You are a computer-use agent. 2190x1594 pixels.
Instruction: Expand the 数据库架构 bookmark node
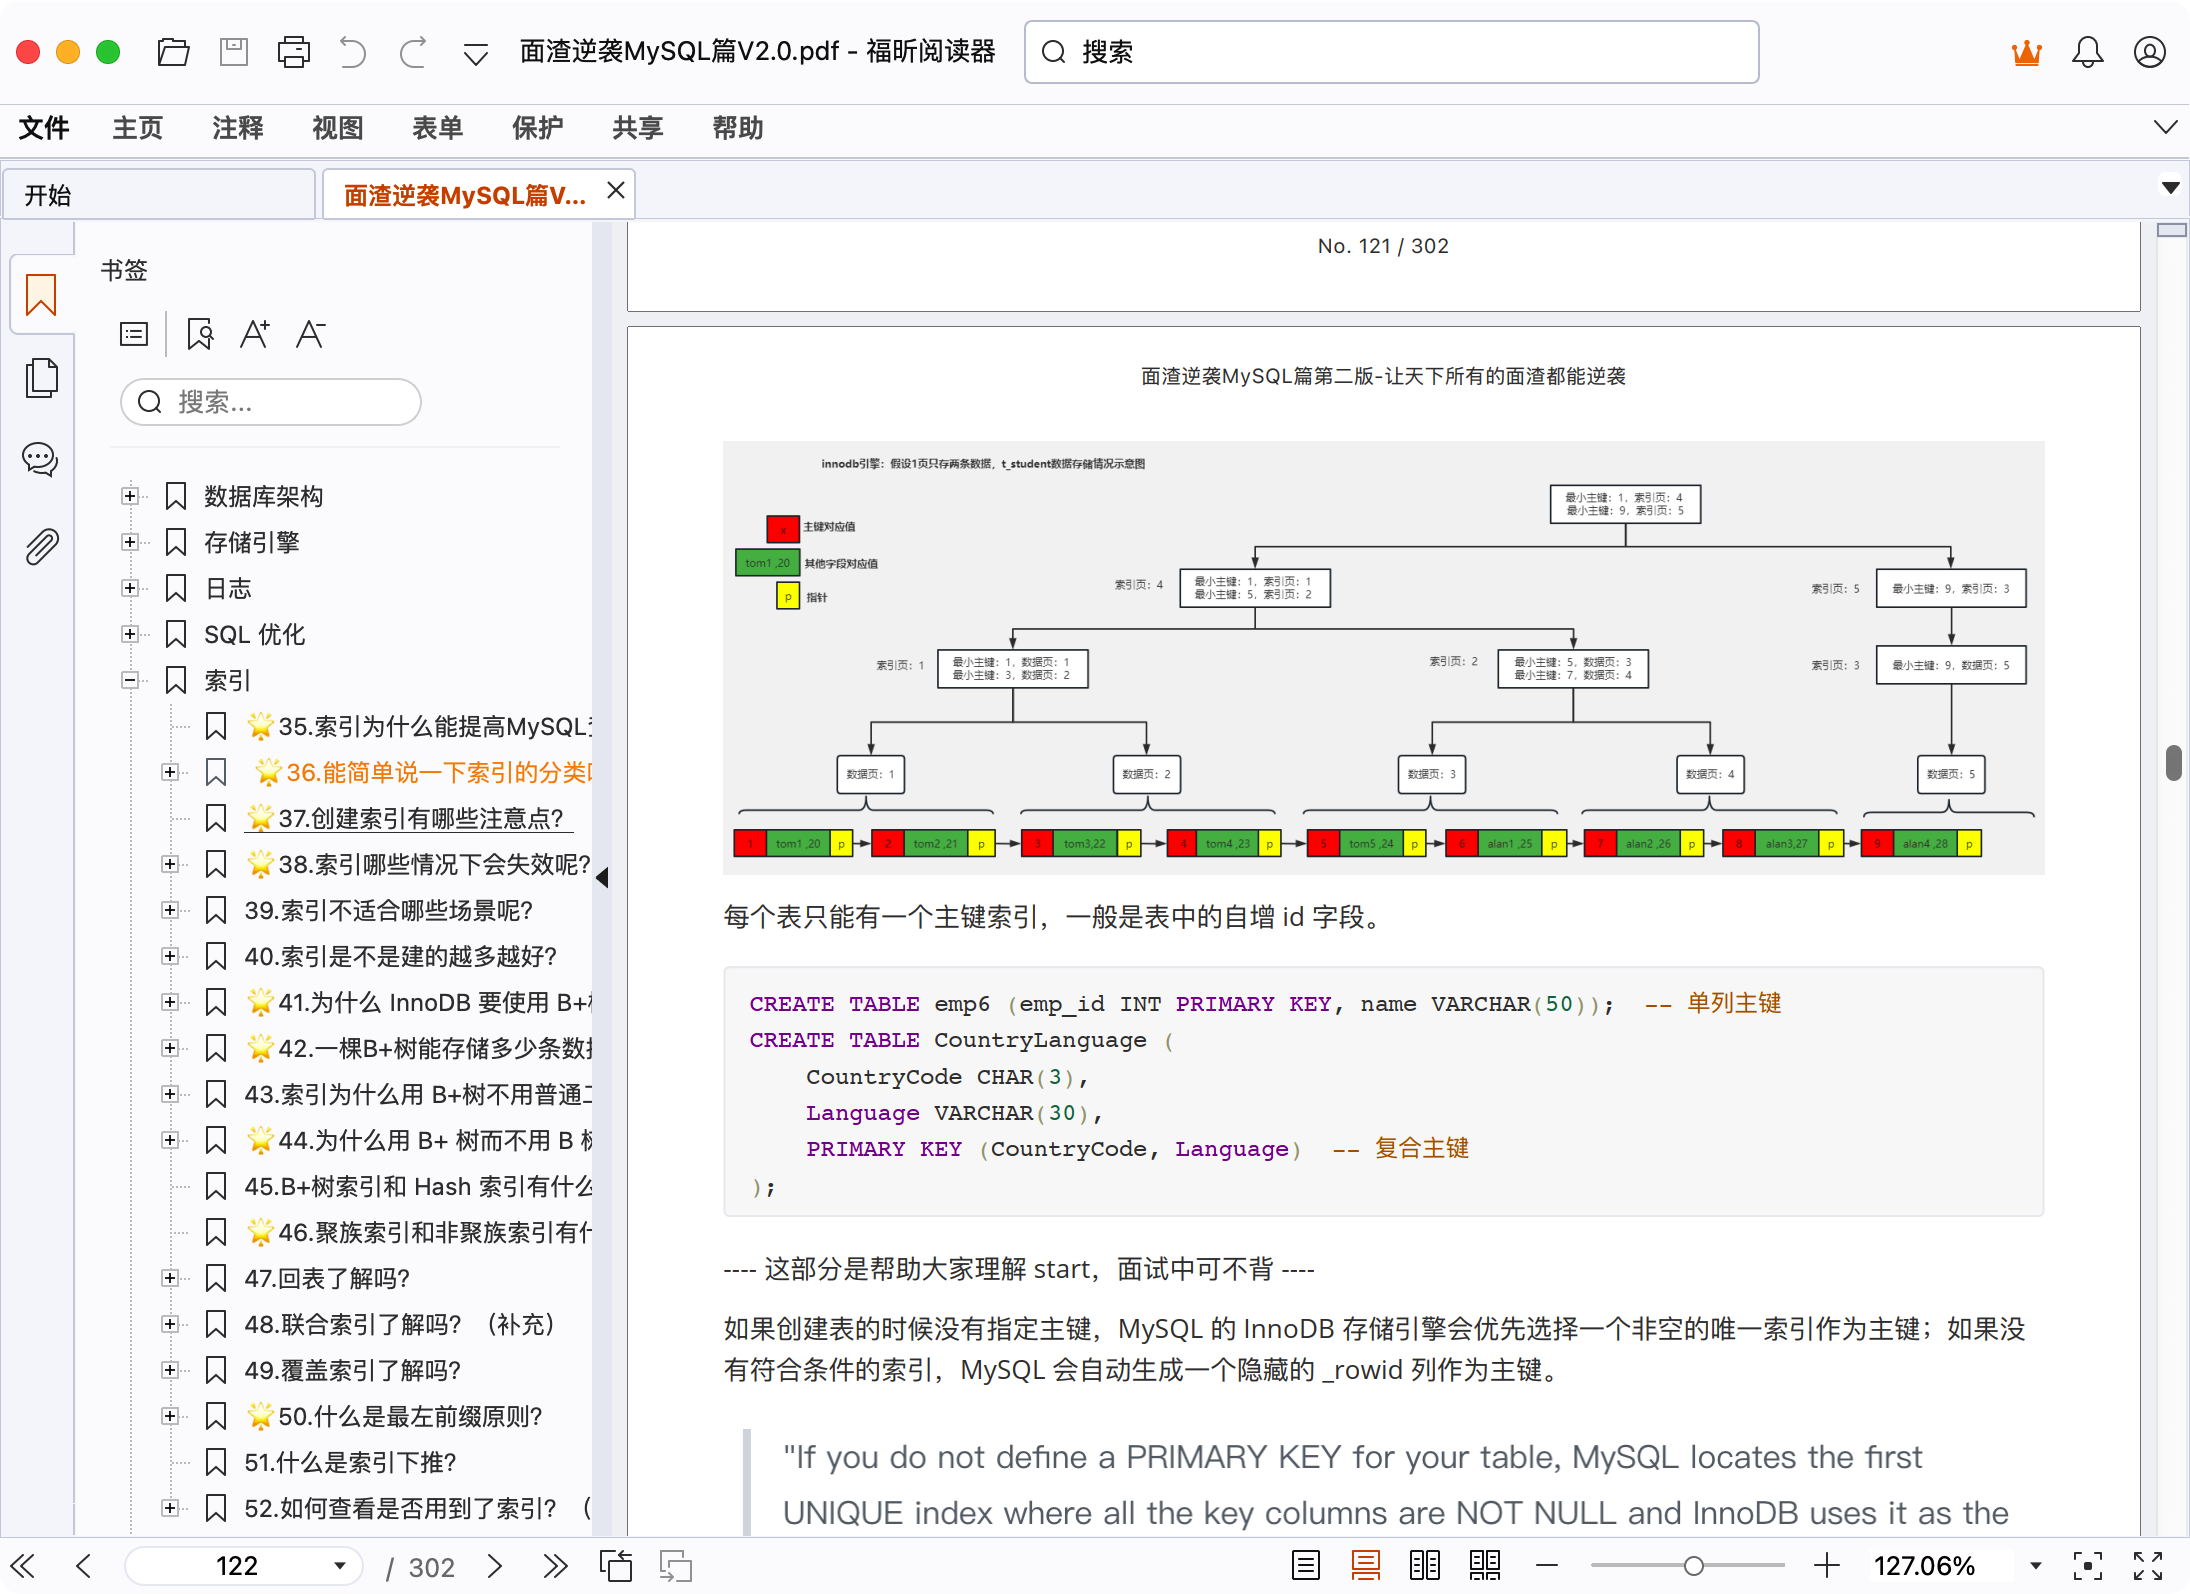(x=130, y=495)
